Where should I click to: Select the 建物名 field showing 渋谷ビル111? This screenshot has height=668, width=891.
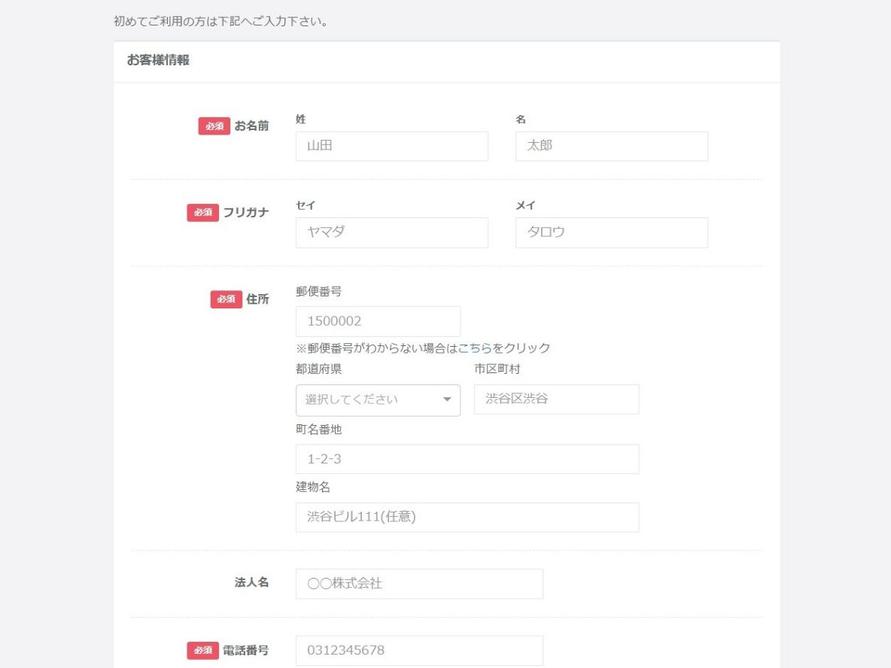coord(467,517)
